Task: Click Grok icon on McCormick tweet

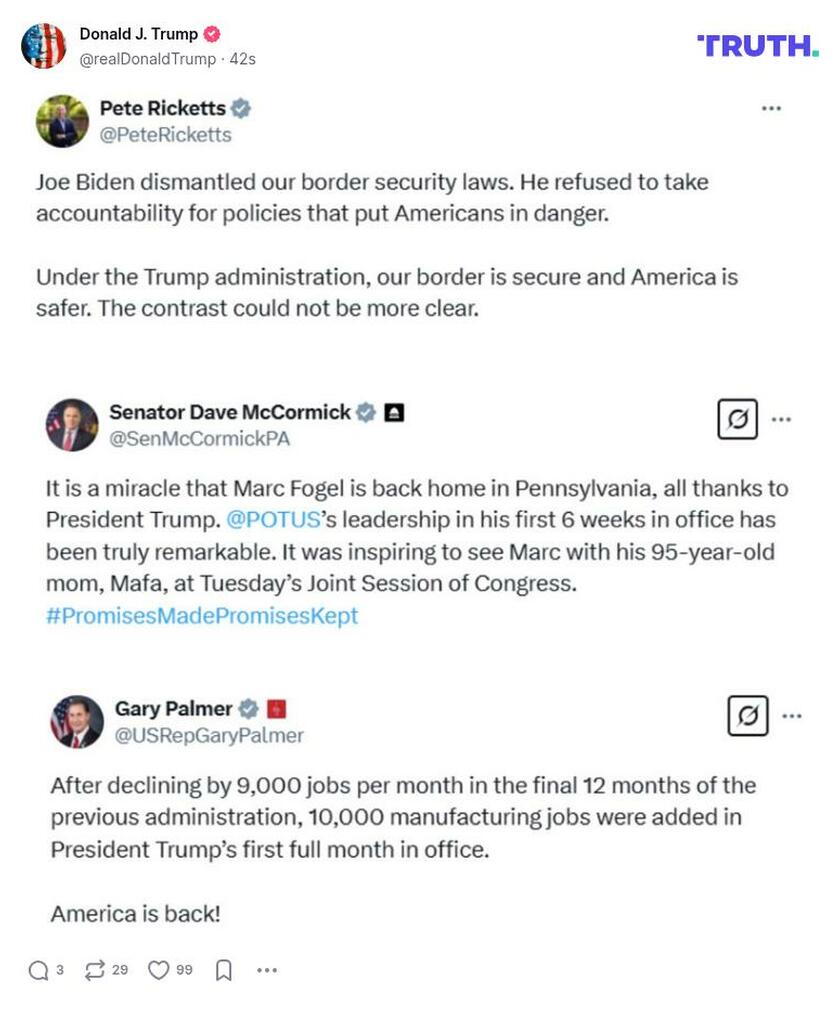Action: pyautogui.click(x=738, y=419)
